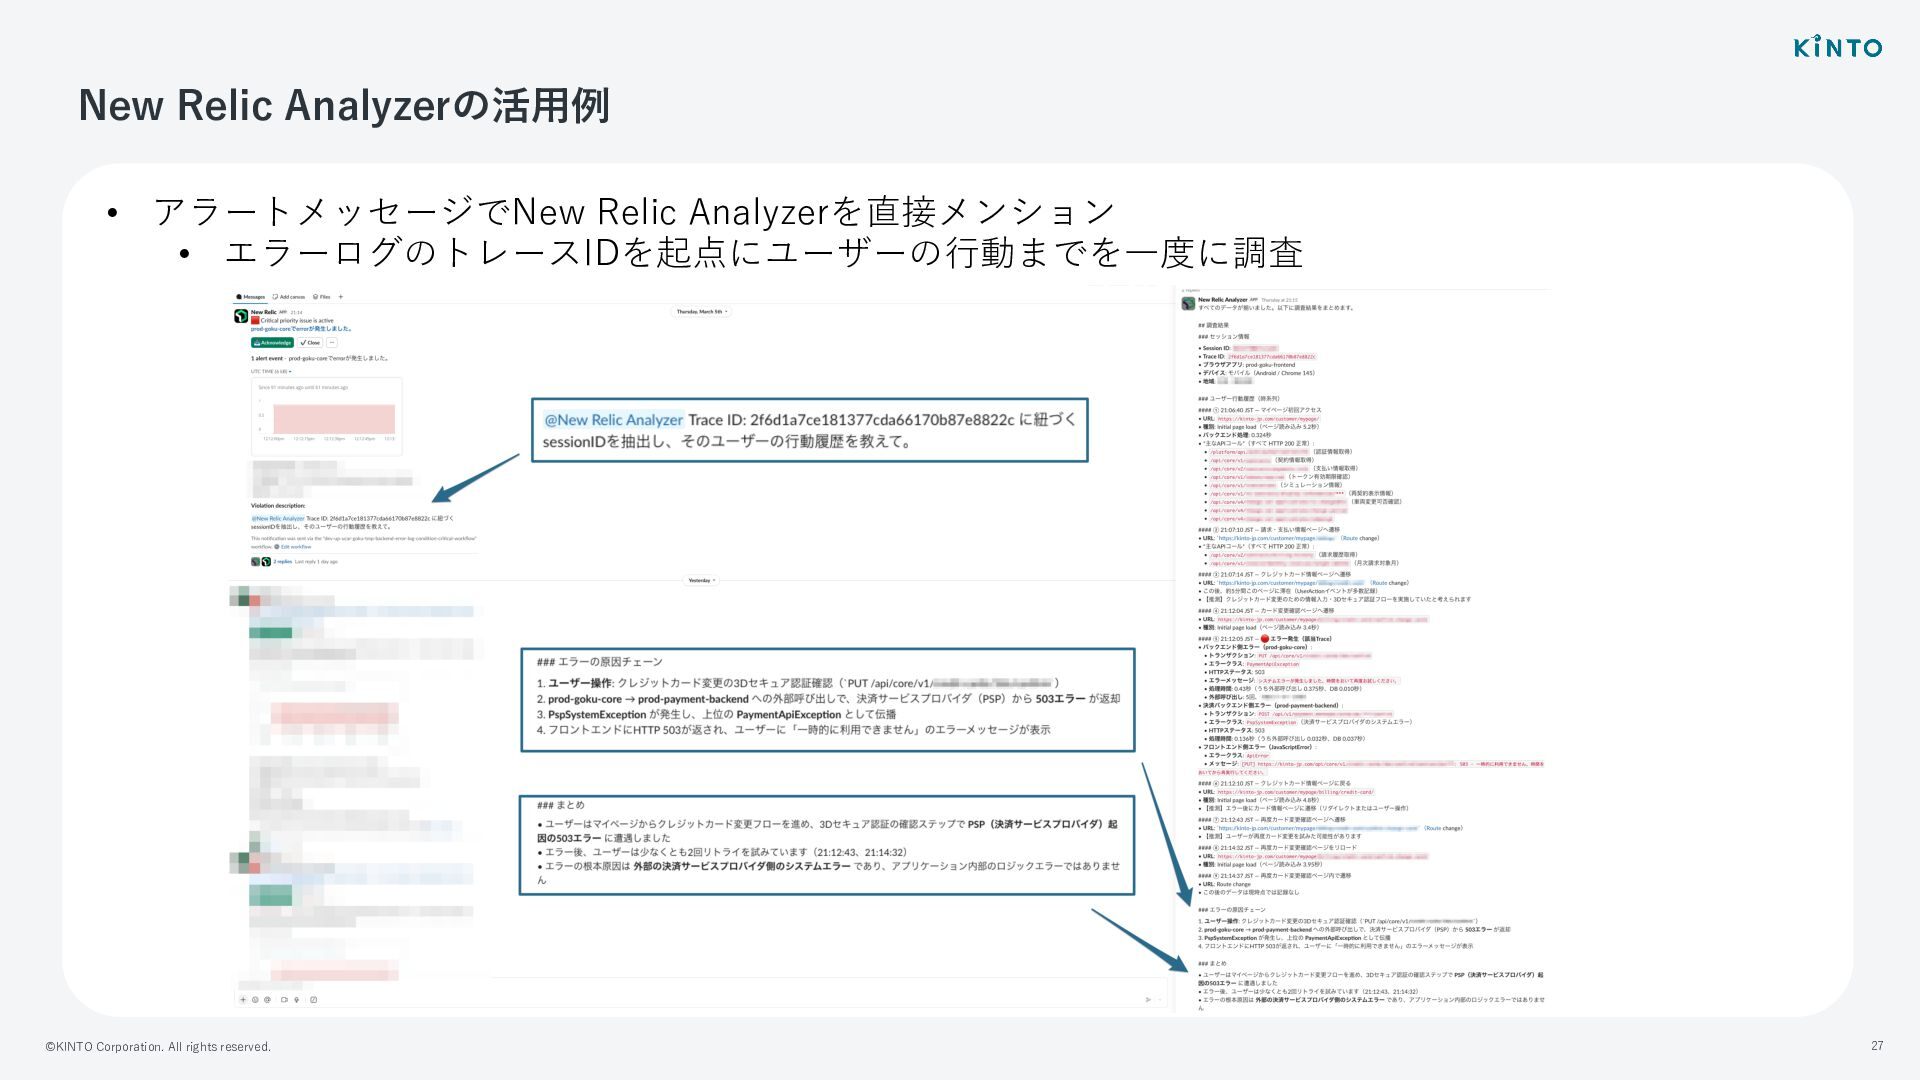Open the more actions ellipsis button on alert
This screenshot has width=1920, height=1080.
coord(332,342)
